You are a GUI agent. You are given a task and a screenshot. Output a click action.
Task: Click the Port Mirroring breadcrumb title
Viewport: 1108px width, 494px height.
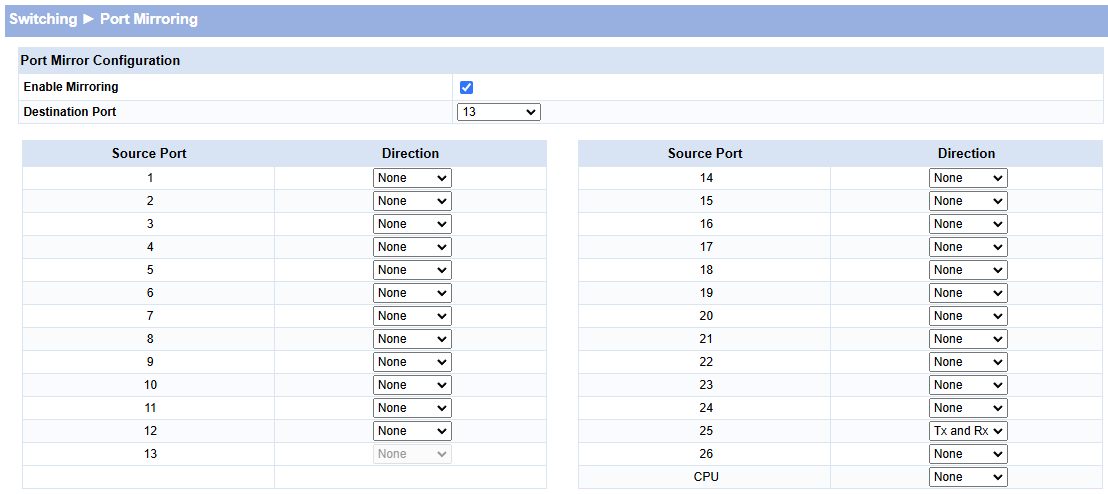click(149, 19)
